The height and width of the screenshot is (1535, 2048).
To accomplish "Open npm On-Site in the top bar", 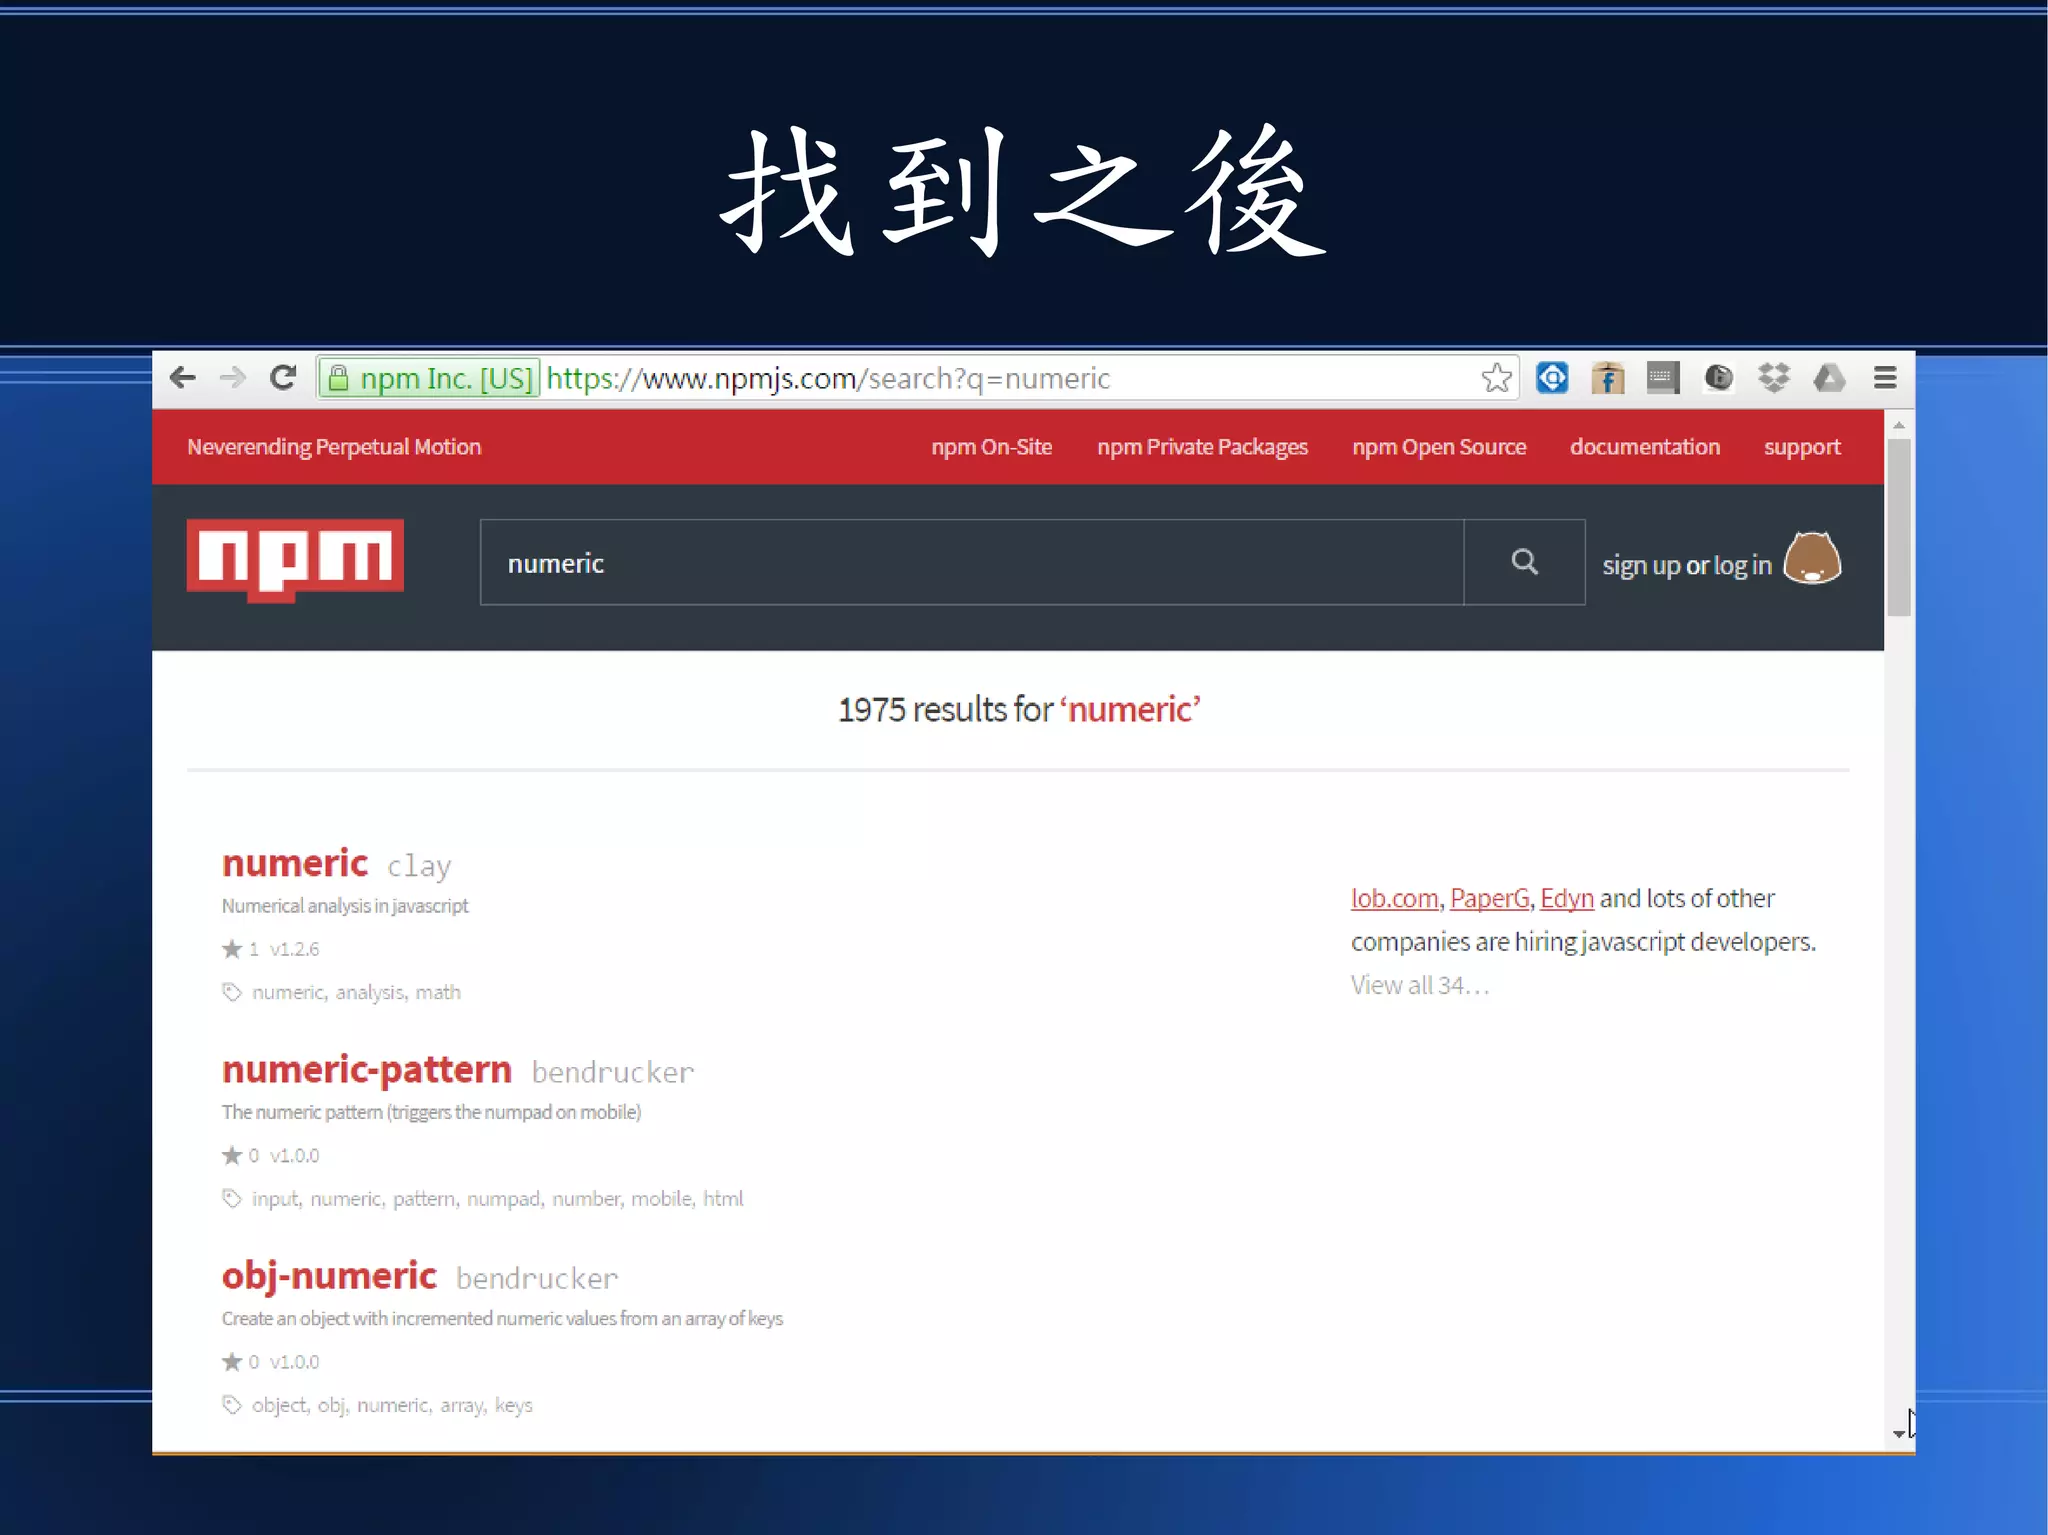I will point(991,447).
